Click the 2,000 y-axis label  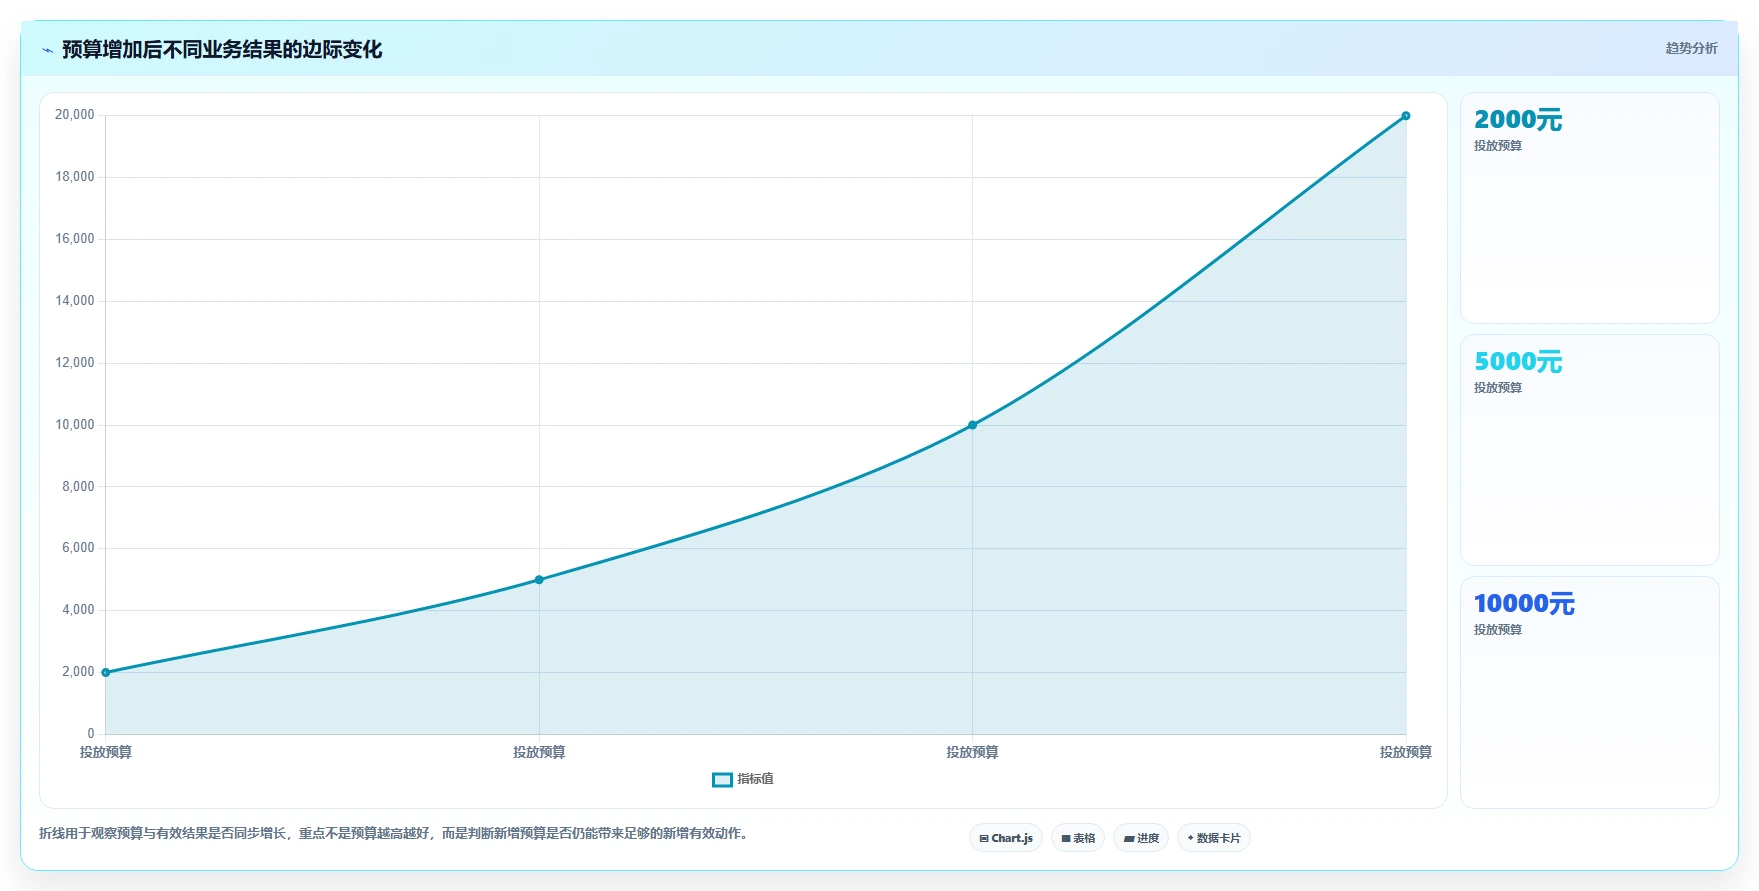[78, 672]
